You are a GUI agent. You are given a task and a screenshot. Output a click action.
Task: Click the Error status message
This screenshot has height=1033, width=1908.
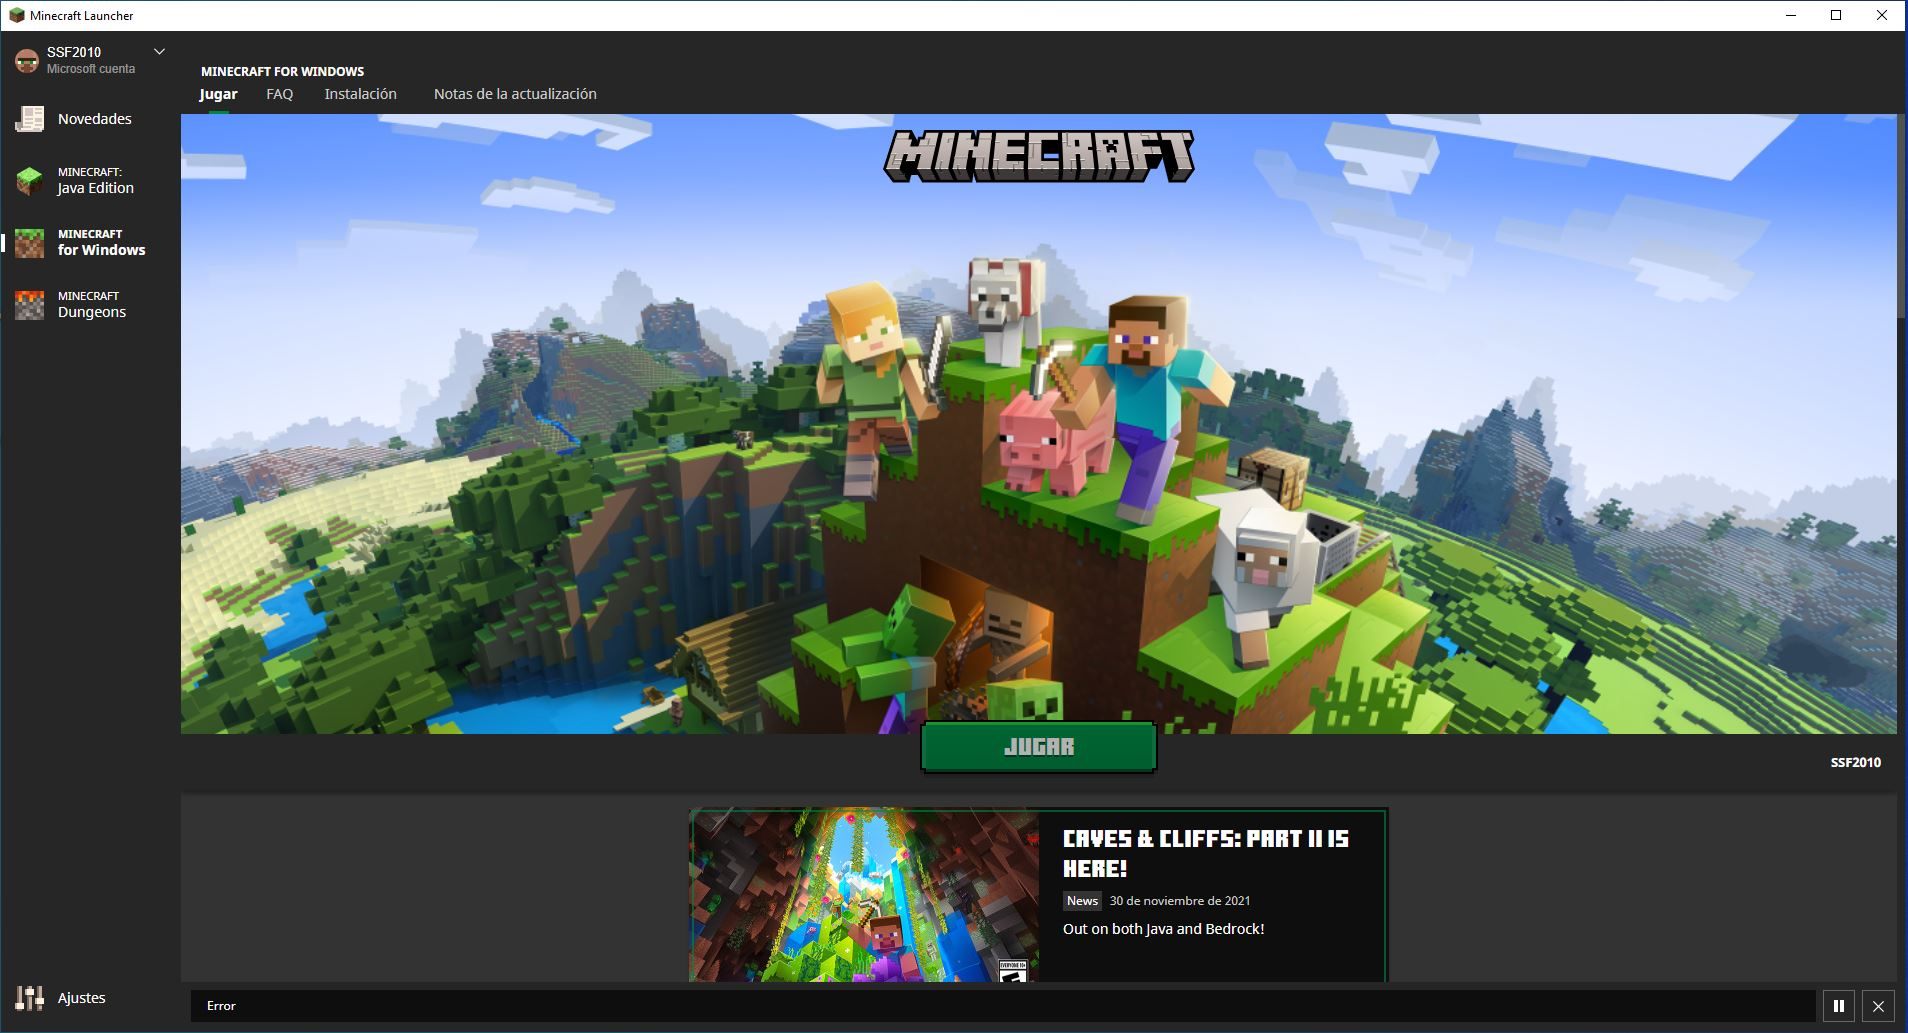point(221,1006)
